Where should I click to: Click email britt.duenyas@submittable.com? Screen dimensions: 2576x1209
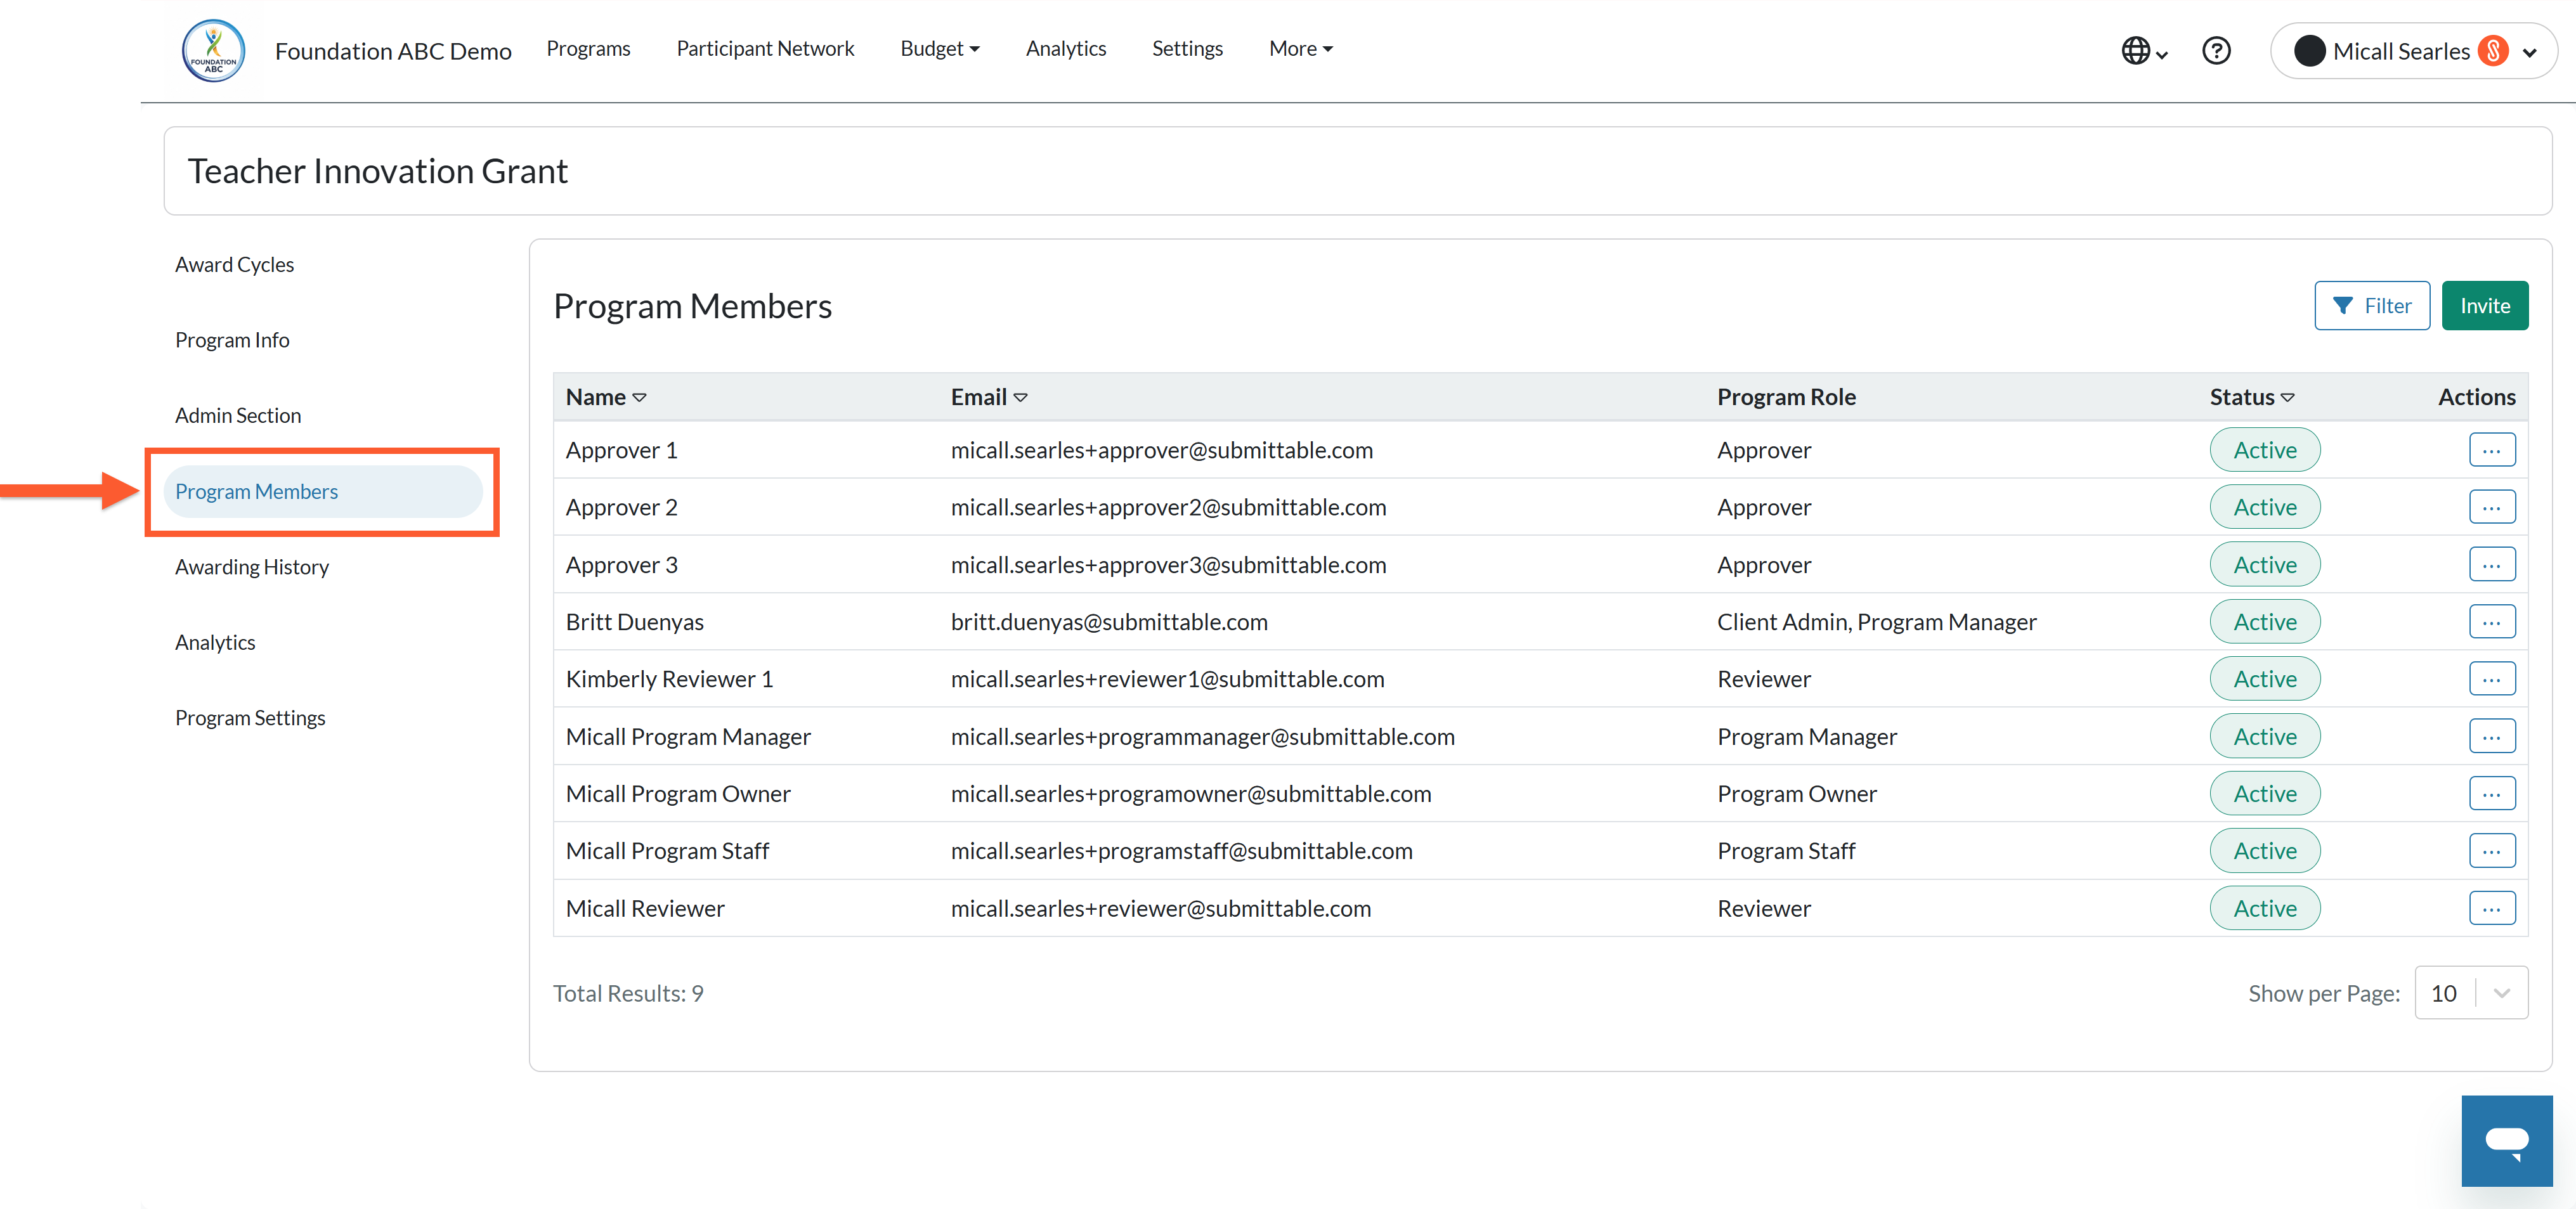(1109, 622)
